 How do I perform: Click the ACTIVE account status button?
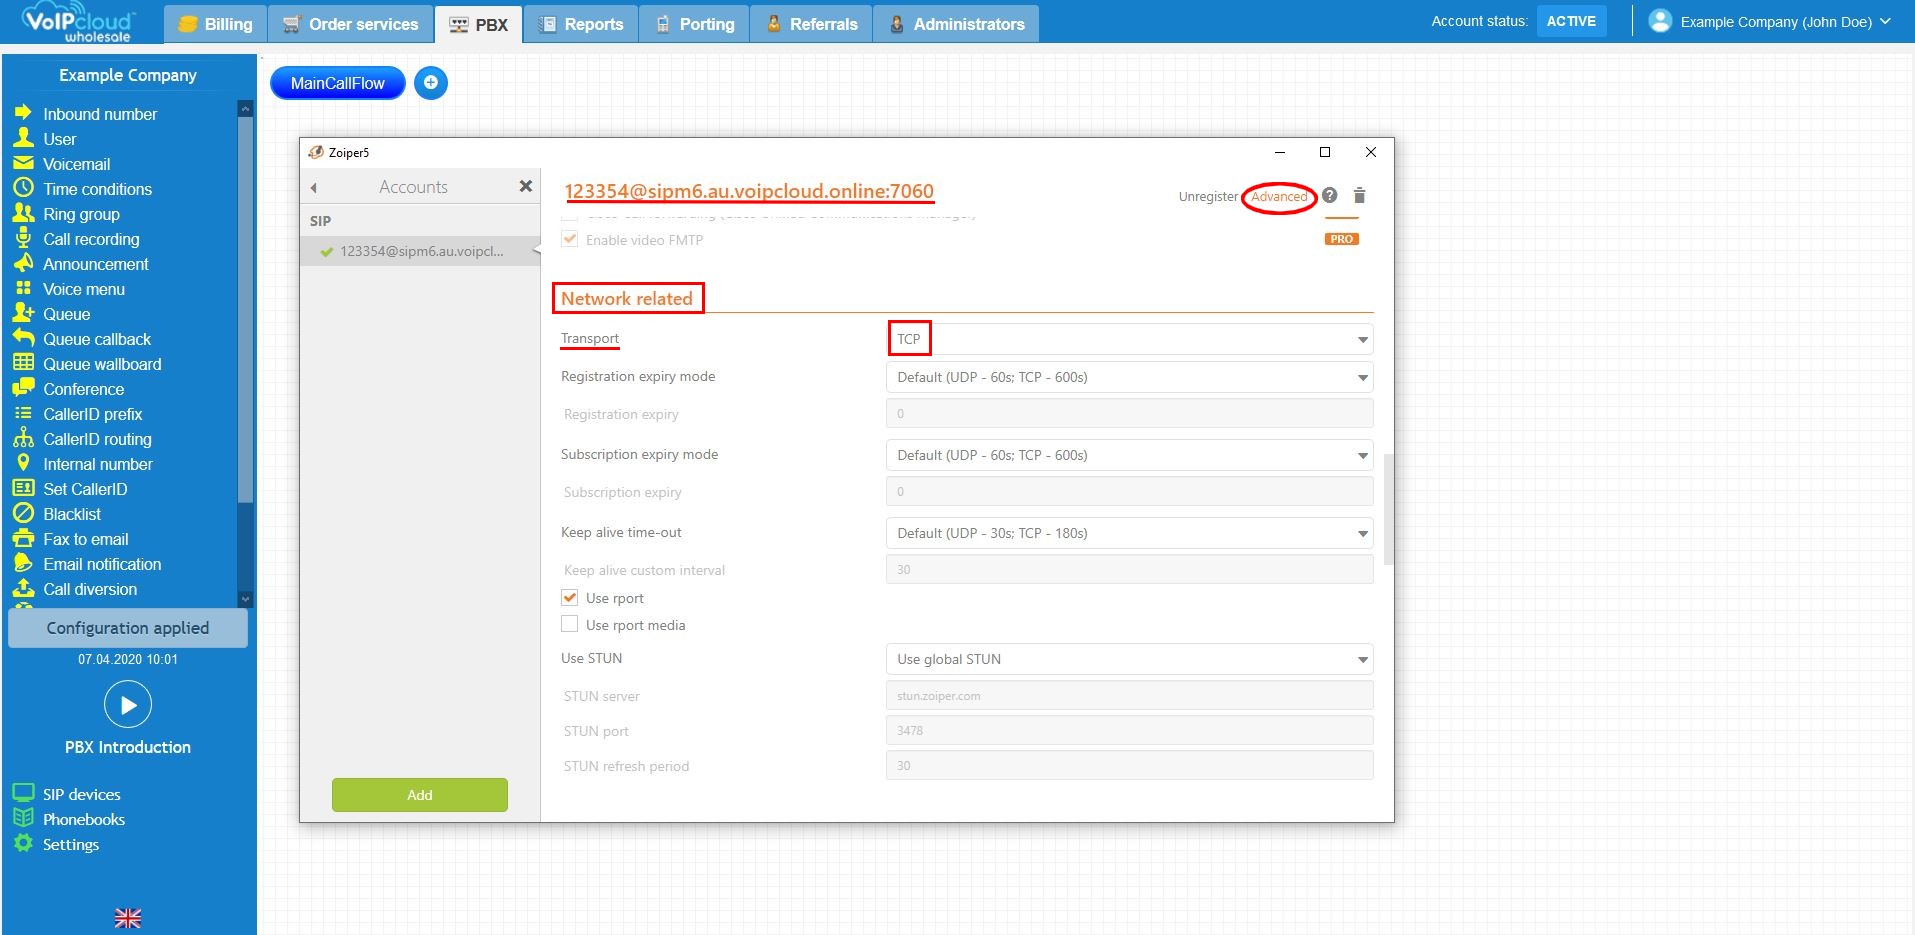click(x=1571, y=21)
